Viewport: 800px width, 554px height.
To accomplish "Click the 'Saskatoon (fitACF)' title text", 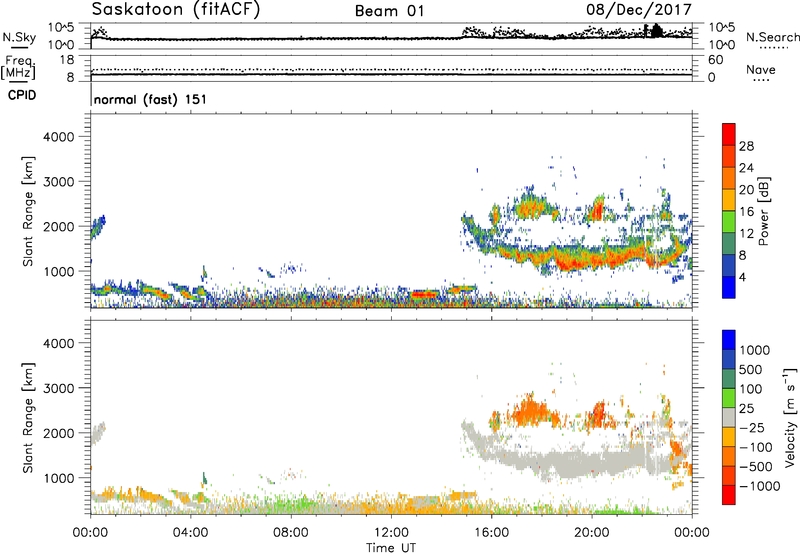I will [176, 10].
